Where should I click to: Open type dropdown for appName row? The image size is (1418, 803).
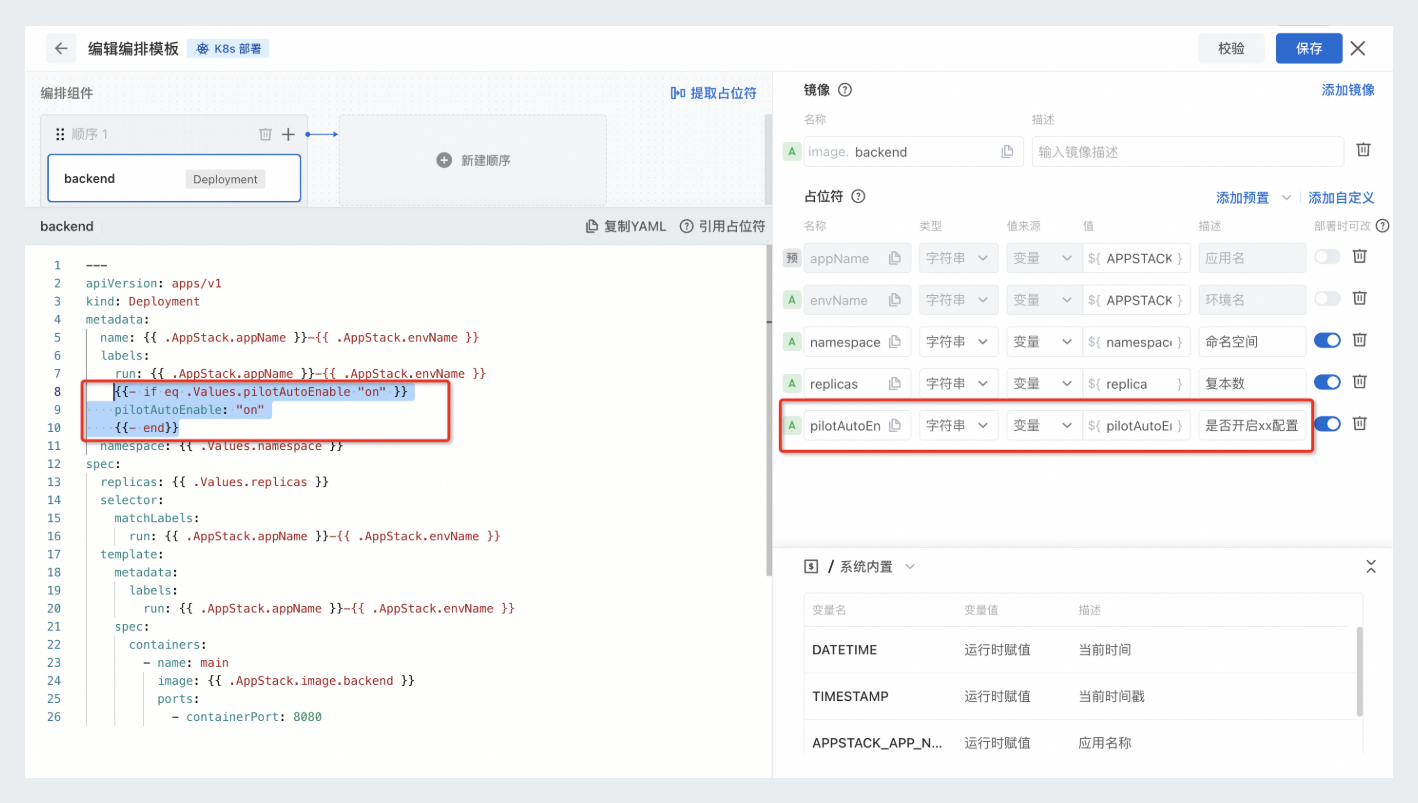tap(958, 258)
